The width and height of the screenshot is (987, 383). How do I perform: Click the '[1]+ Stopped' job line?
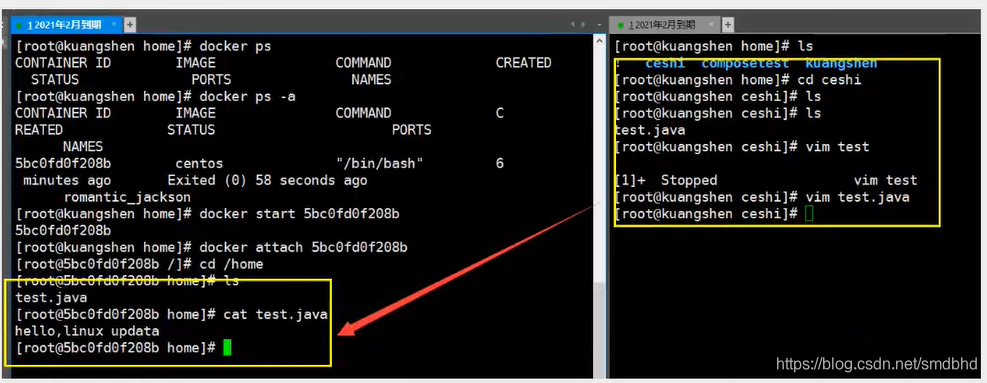click(765, 180)
